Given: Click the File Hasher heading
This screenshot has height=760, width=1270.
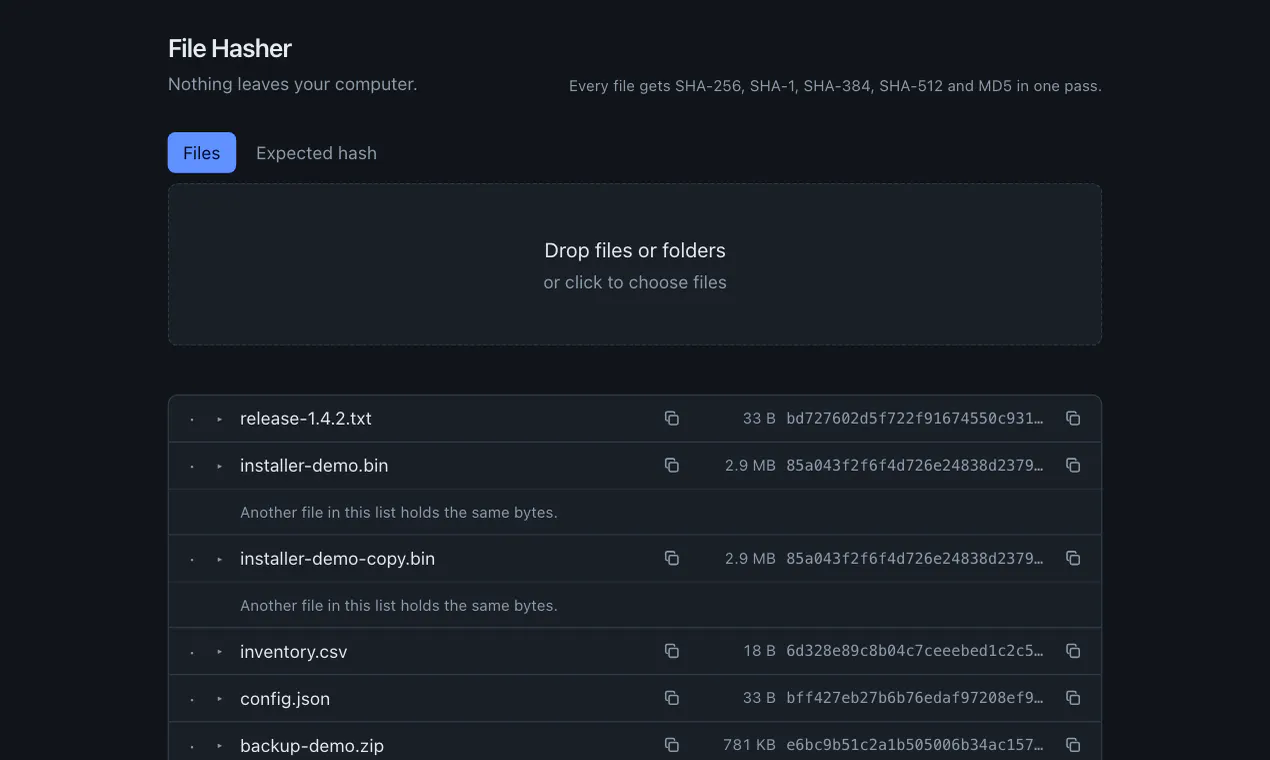Looking at the screenshot, I should [x=230, y=48].
